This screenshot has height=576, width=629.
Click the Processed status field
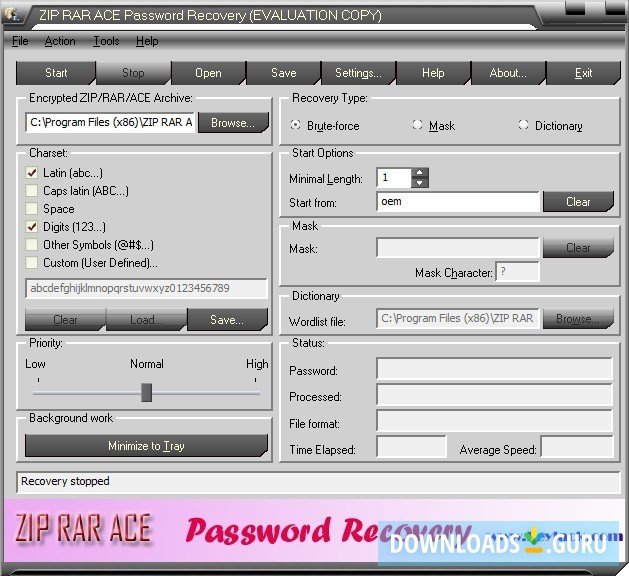coord(495,395)
